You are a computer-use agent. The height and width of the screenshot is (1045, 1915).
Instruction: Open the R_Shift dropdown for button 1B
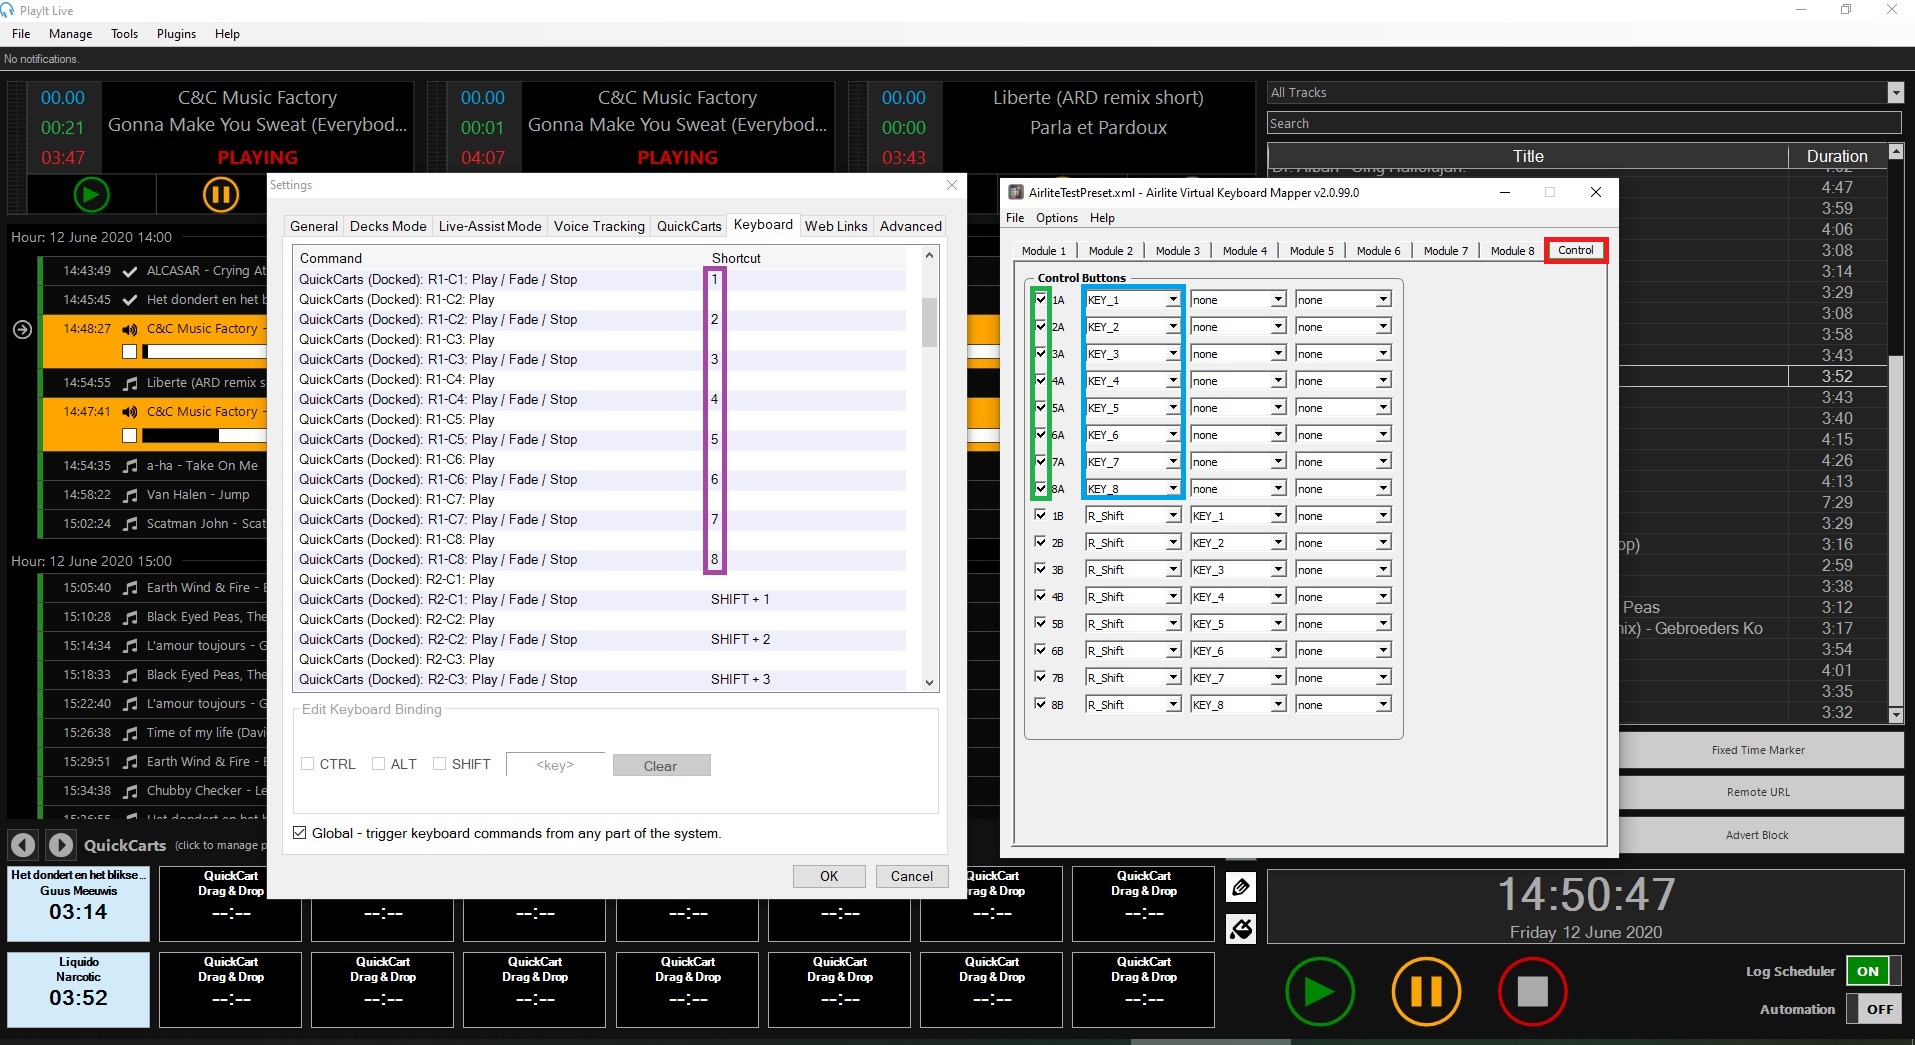pos(1172,516)
